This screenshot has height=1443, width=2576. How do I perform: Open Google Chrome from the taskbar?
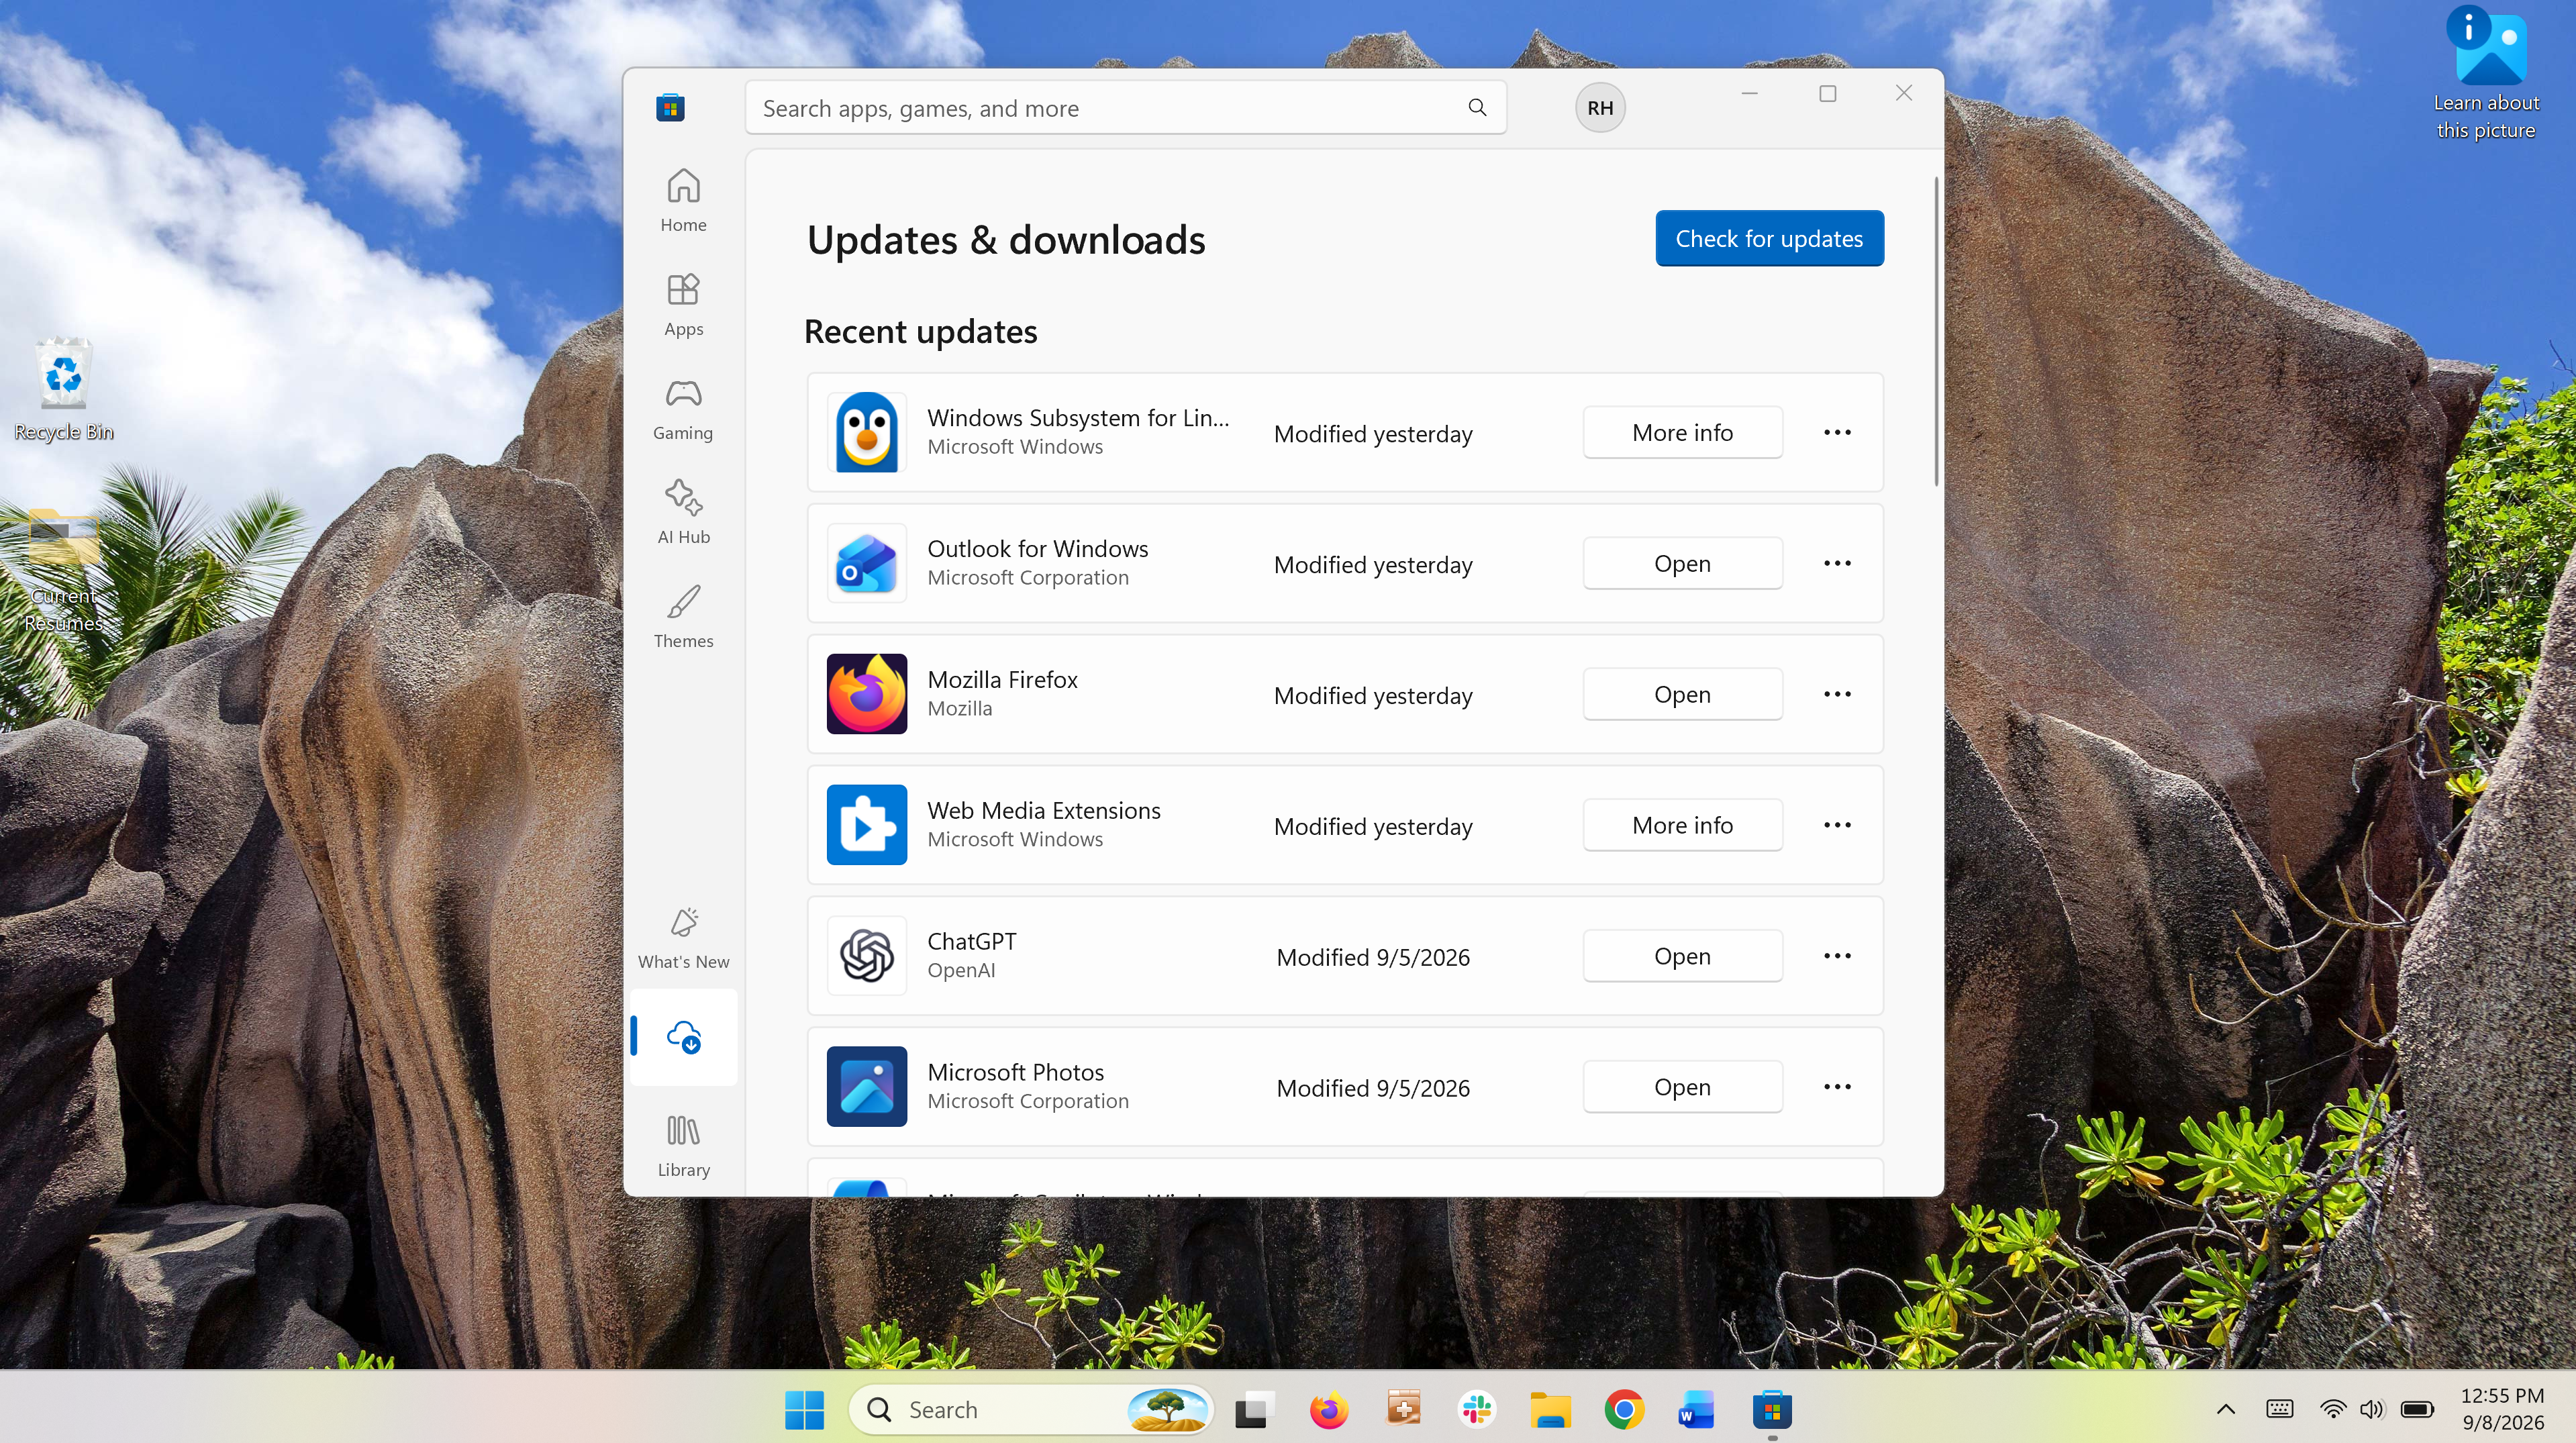(1624, 1410)
